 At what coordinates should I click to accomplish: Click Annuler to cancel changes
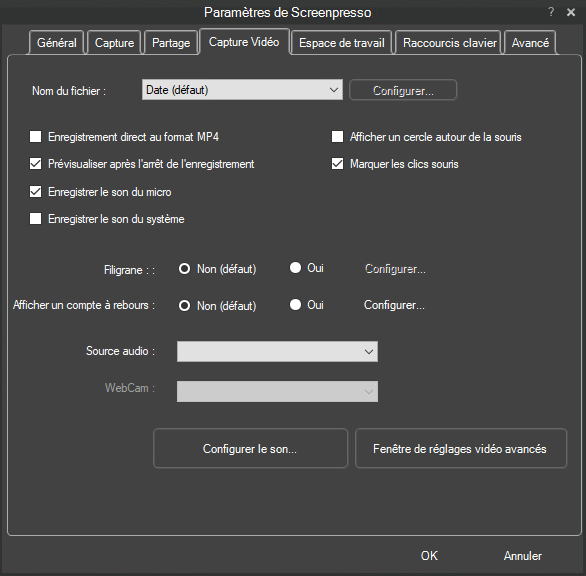522,556
